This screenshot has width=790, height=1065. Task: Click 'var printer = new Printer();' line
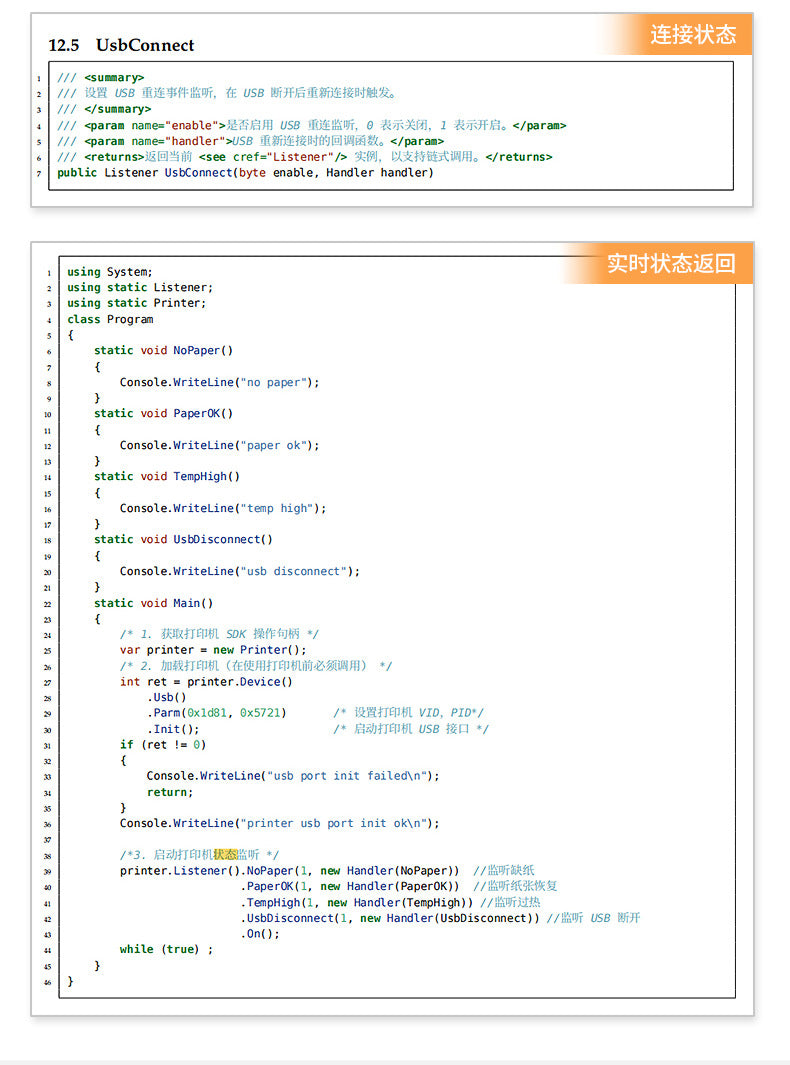[213, 650]
